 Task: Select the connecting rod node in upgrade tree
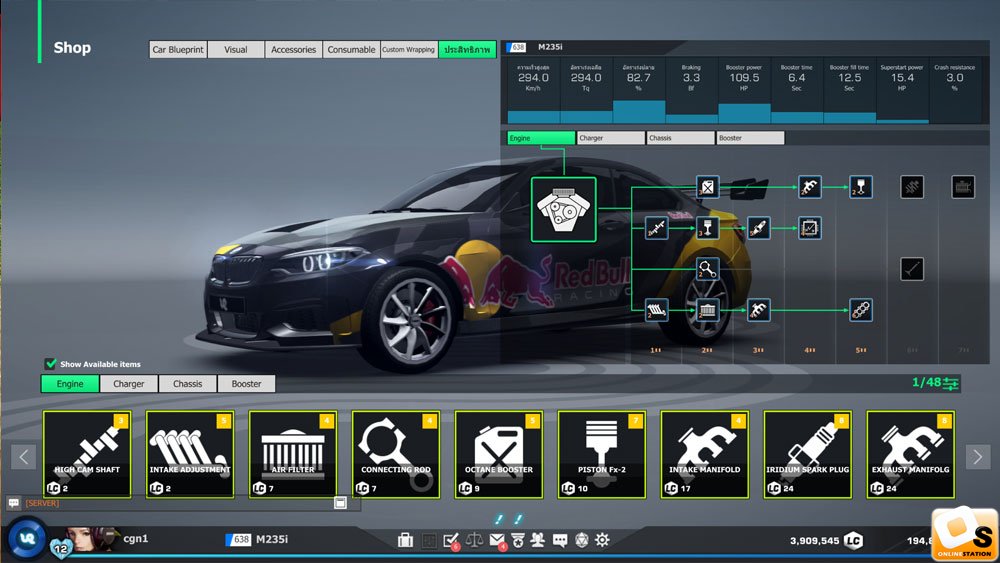pyautogui.click(x=707, y=269)
